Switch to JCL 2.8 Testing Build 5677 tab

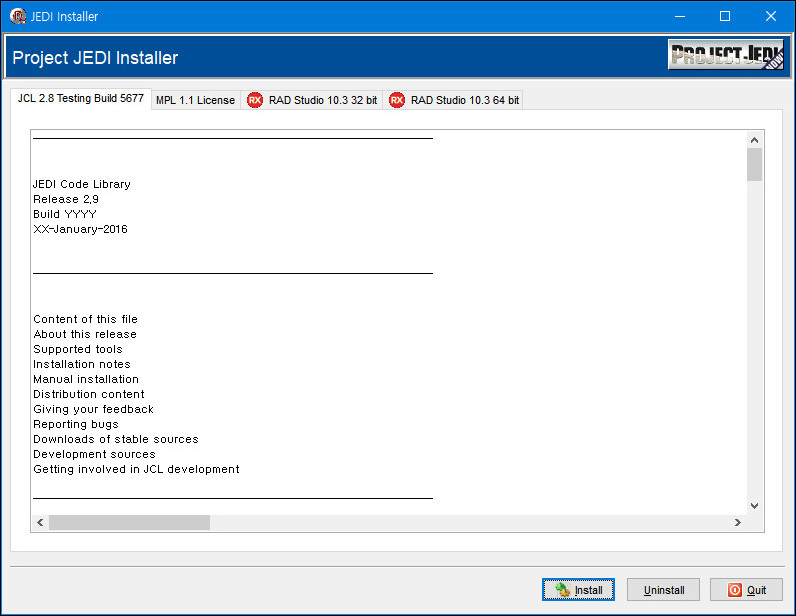tap(81, 98)
